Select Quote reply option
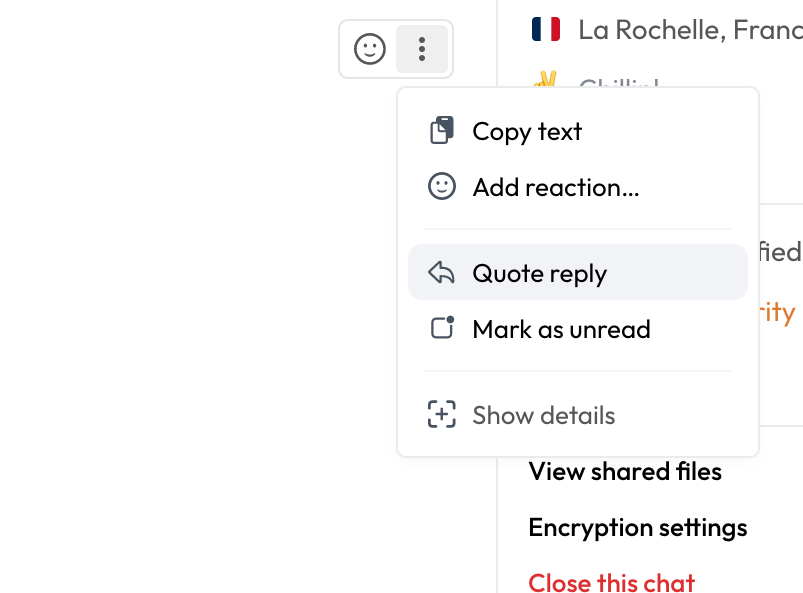Viewport: 803px width, 593px height. [x=539, y=273]
